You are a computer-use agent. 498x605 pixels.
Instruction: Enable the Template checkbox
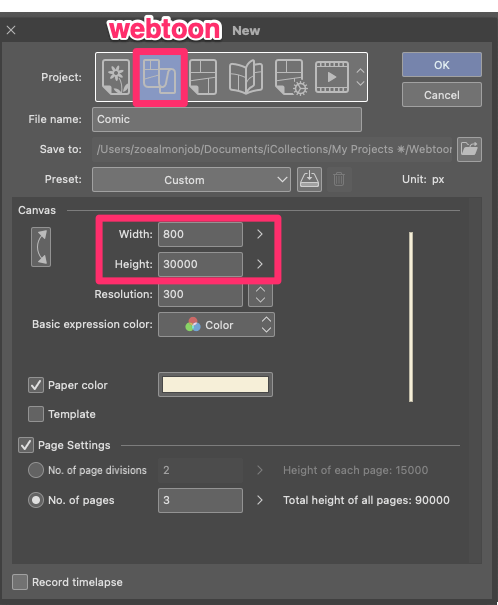coord(36,414)
